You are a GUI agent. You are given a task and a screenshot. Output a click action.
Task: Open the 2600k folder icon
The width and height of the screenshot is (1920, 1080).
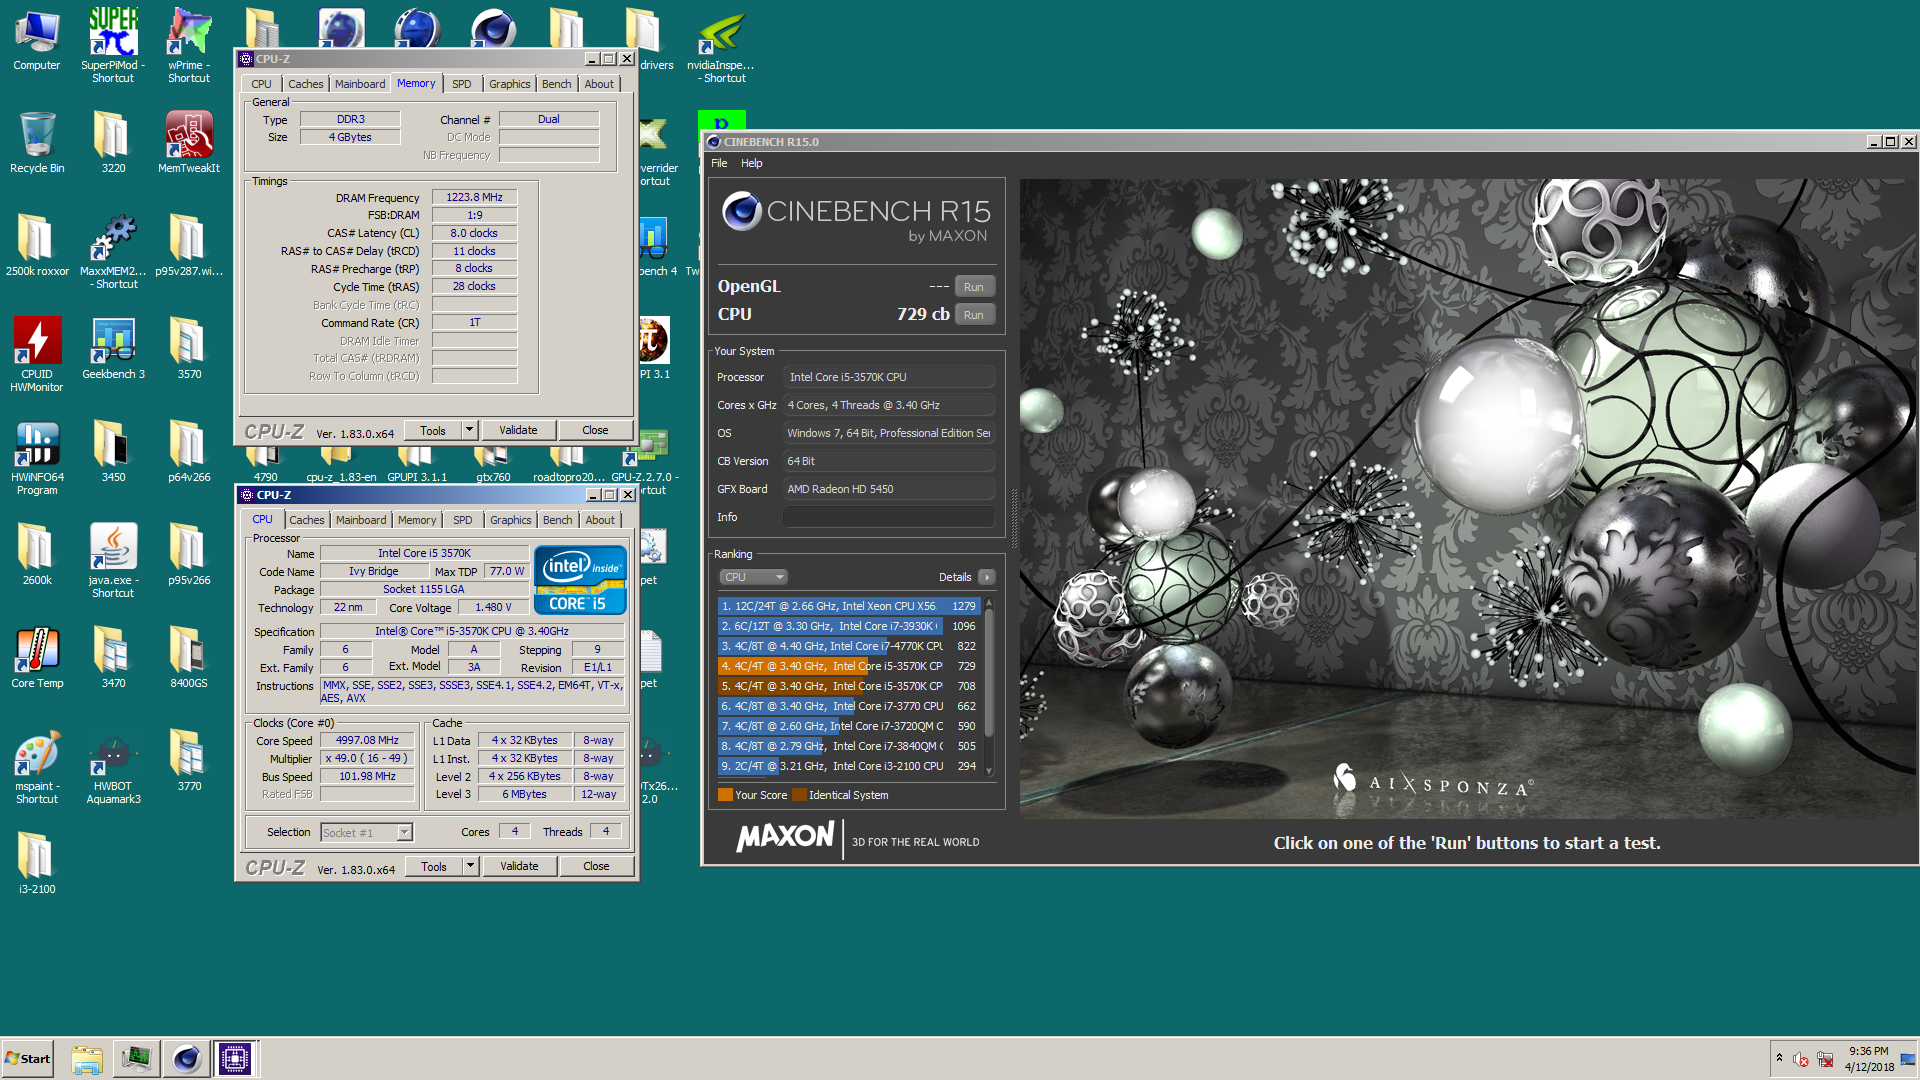tap(37, 555)
